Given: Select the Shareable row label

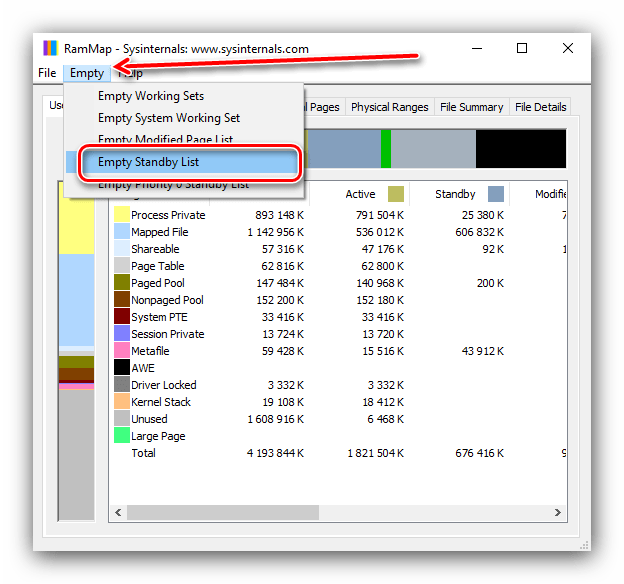Looking at the screenshot, I should [x=155, y=249].
